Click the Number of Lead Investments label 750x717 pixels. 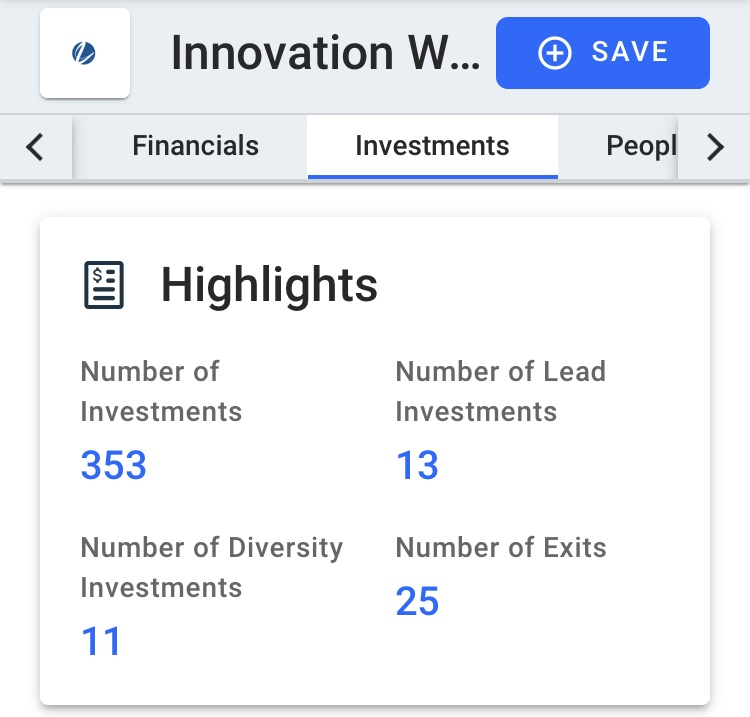(501, 391)
